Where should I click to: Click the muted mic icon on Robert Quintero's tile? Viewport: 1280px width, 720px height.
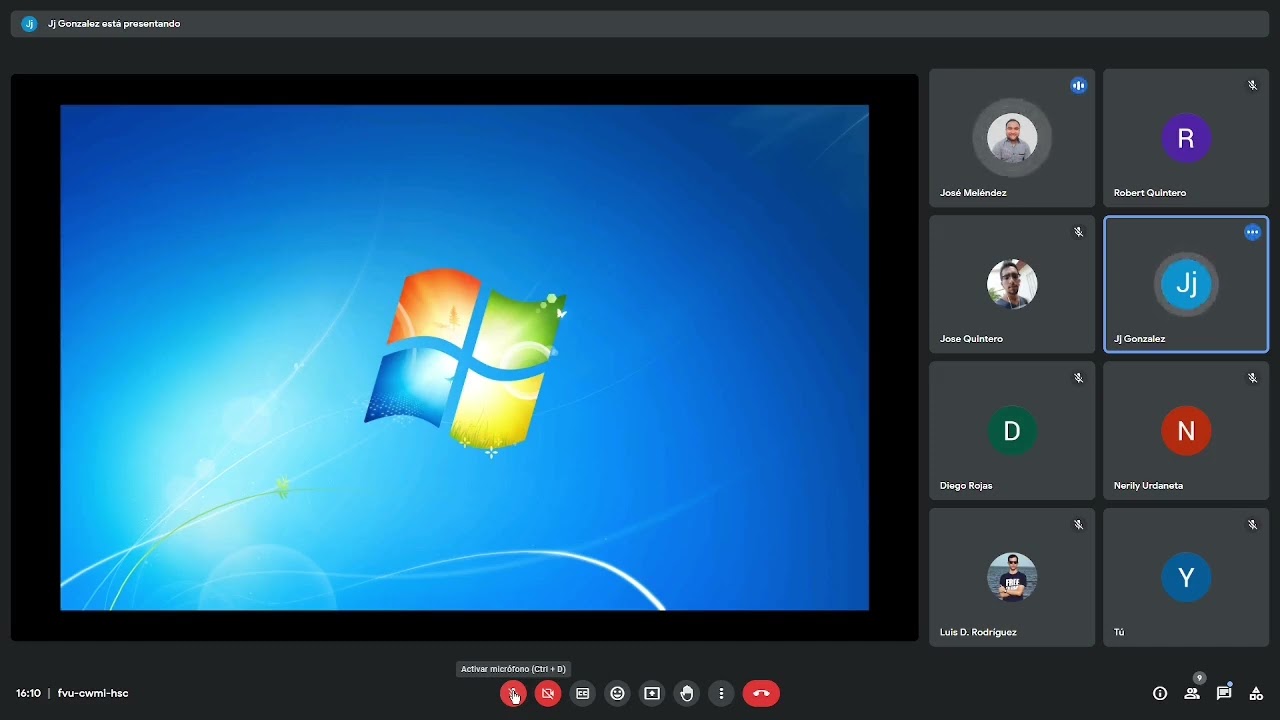(1252, 86)
